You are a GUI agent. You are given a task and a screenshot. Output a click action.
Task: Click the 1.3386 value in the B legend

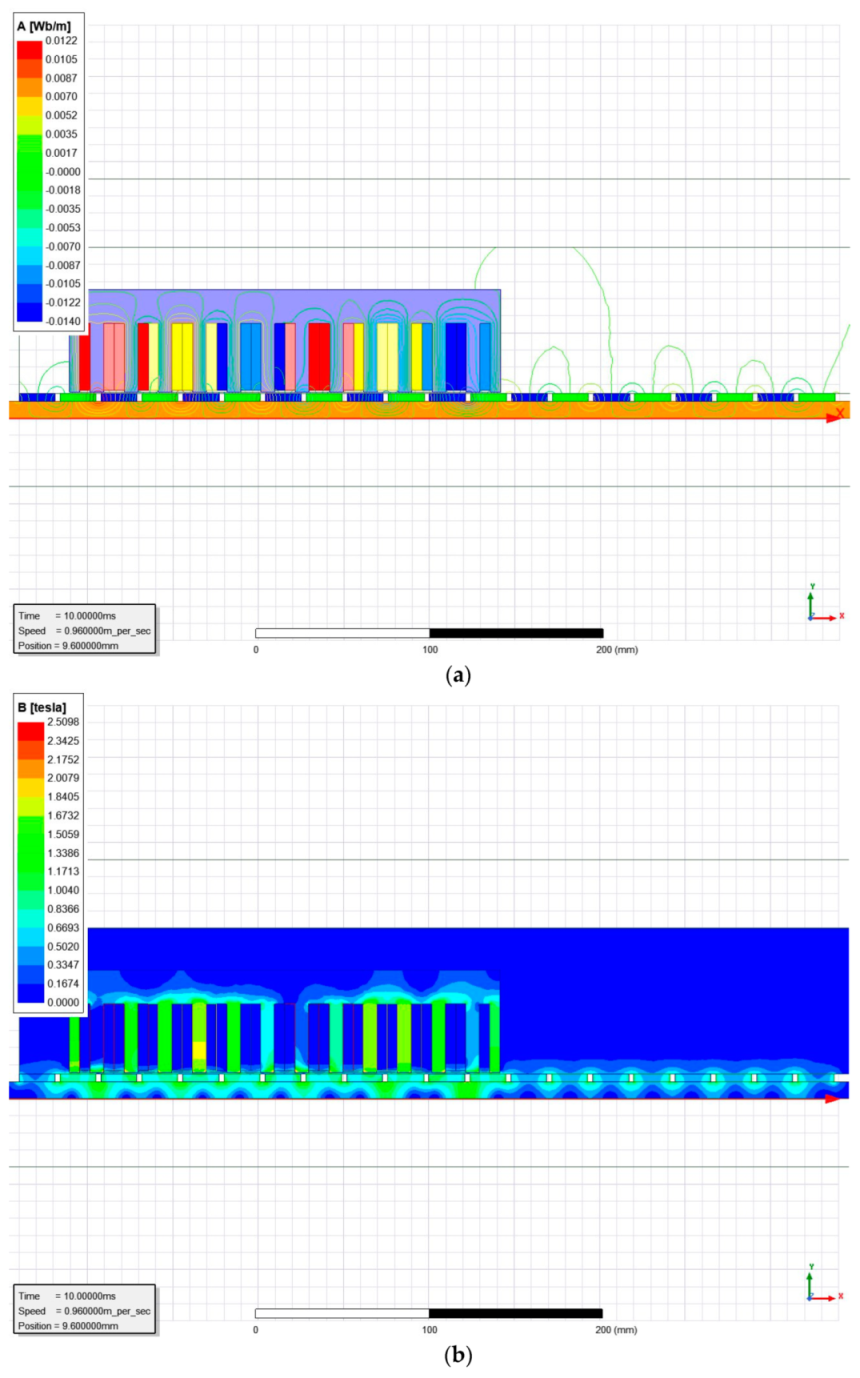63,853
